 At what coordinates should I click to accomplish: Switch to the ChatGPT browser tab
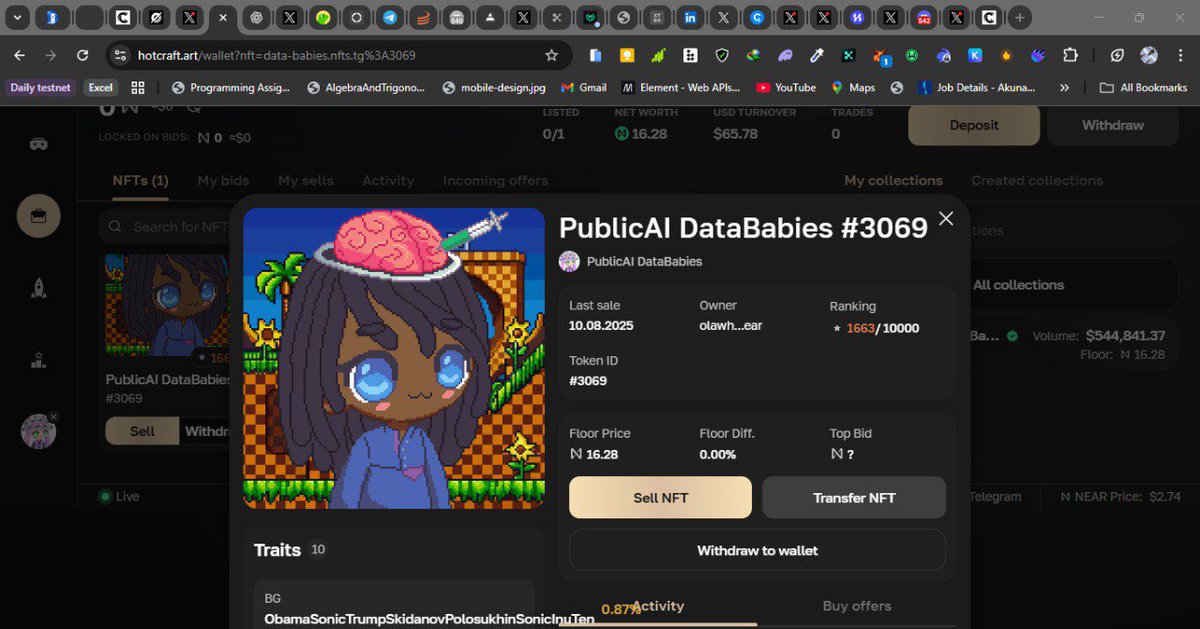[x=256, y=18]
